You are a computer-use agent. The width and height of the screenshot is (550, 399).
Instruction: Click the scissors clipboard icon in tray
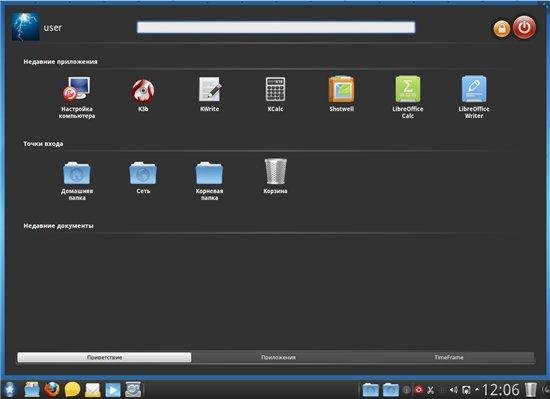tap(431, 390)
